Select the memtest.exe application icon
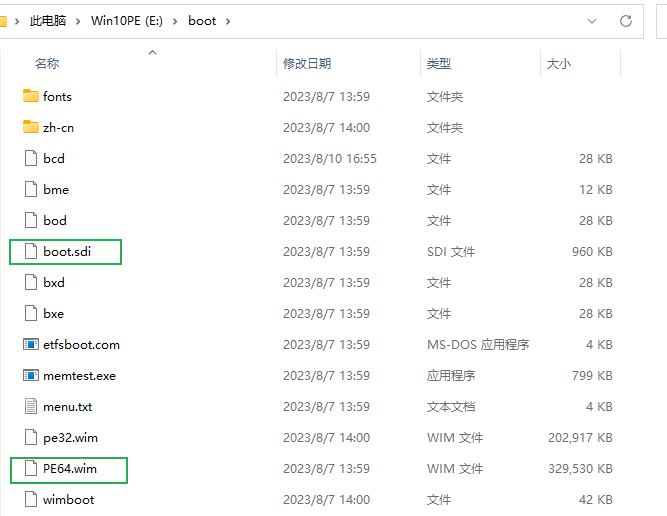 click(x=31, y=376)
